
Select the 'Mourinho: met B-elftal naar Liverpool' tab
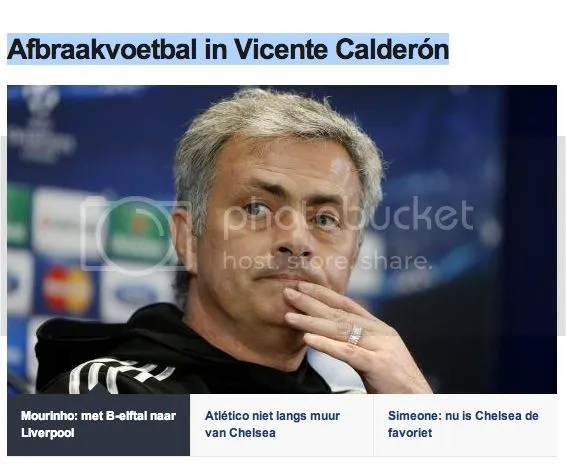pyautogui.click(x=99, y=424)
